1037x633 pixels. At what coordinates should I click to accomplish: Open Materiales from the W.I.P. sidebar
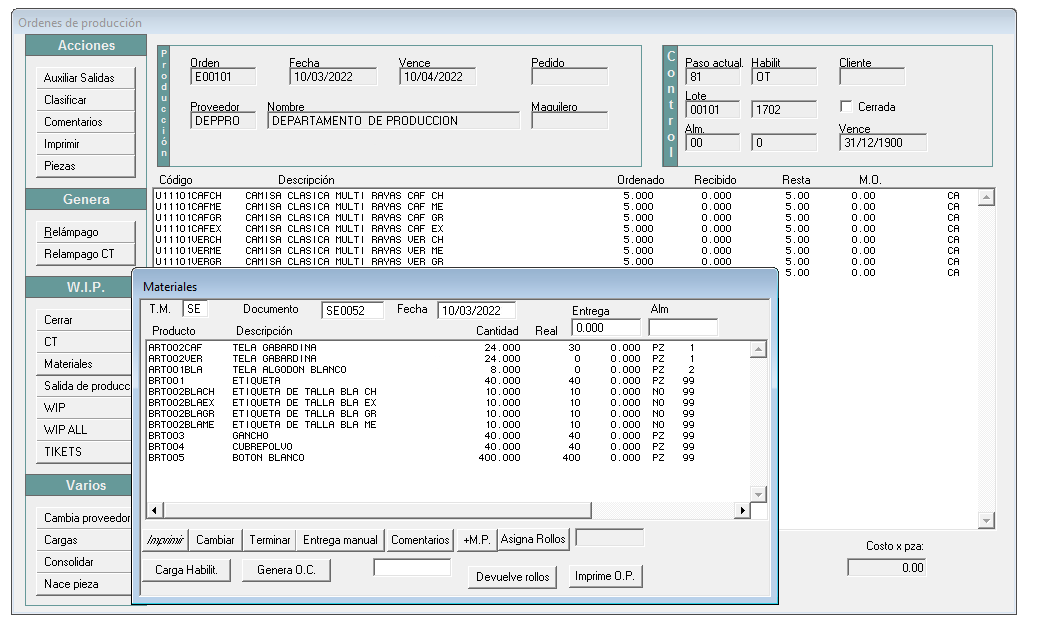84,364
